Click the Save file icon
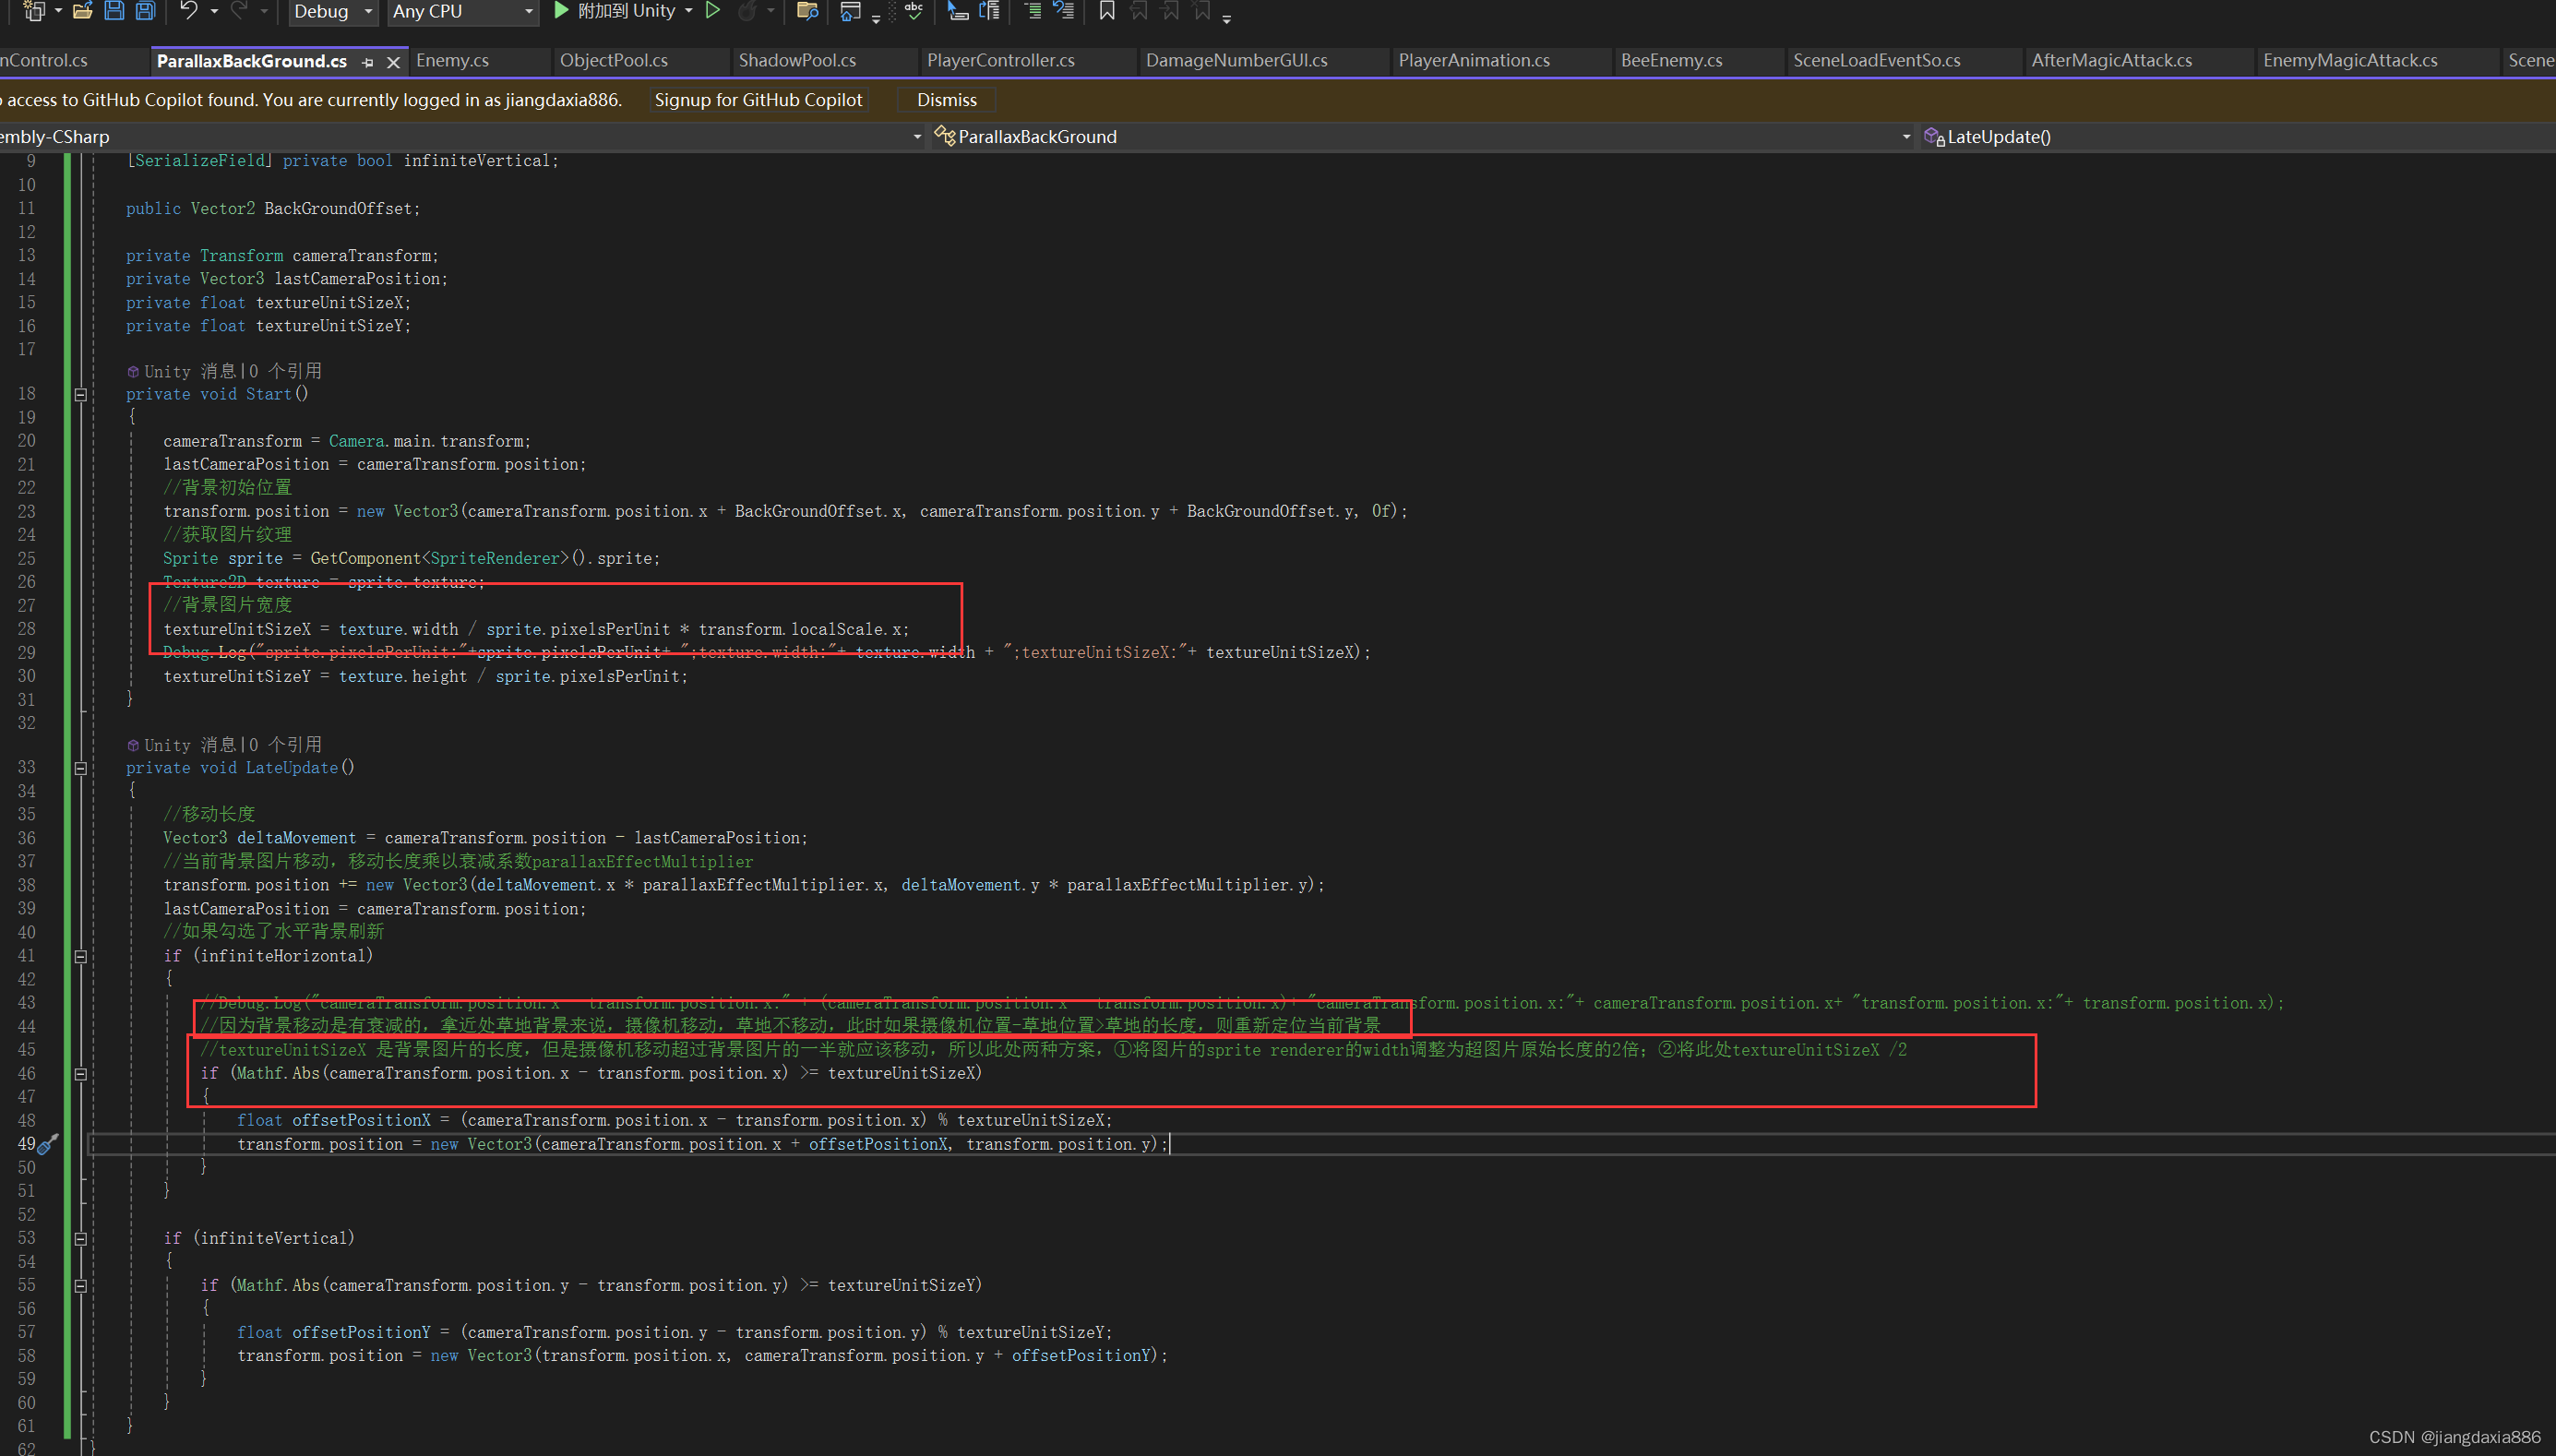Viewport: 2556px width, 1456px height. [114, 11]
